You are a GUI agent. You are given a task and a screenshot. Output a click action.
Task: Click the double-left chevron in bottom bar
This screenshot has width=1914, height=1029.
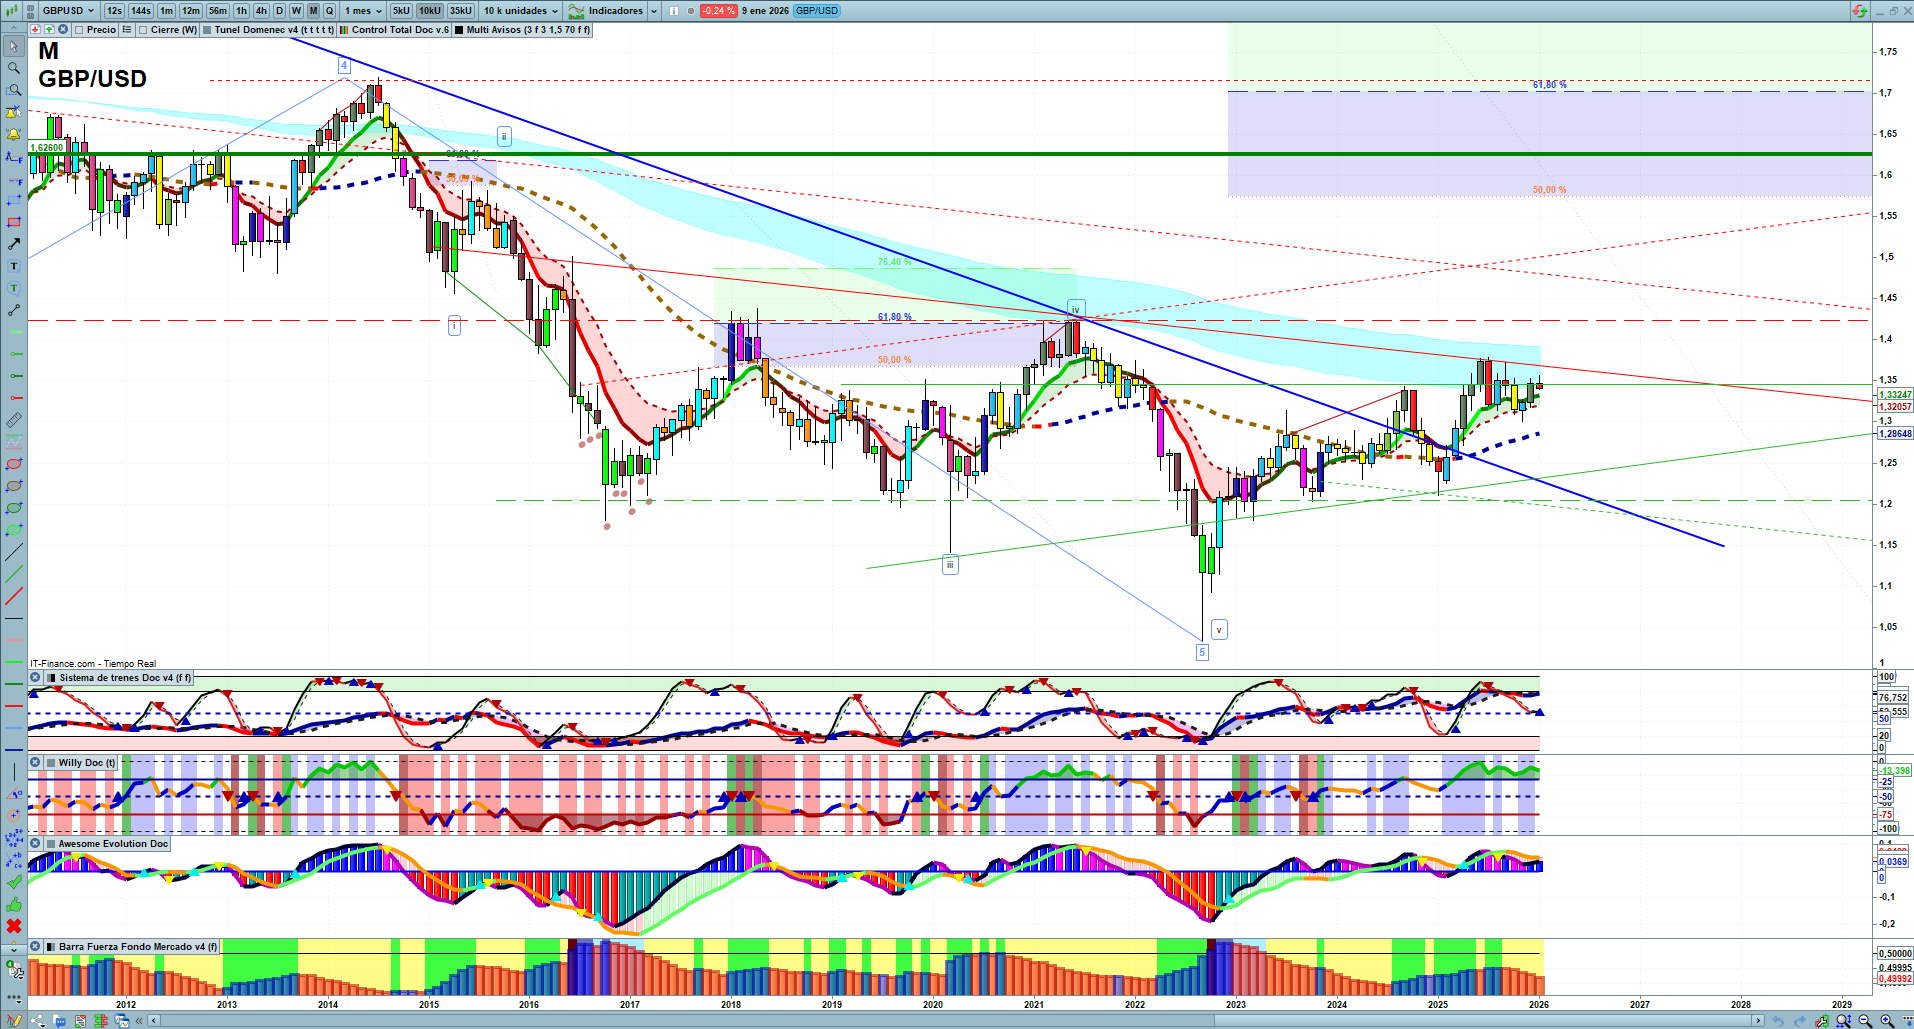pos(139,1021)
